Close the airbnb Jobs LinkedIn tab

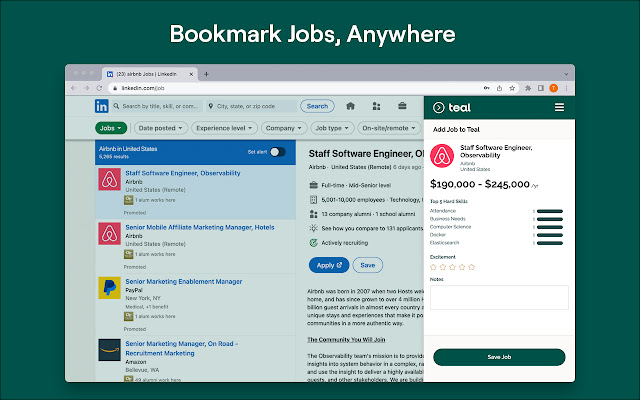pos(191,74)
